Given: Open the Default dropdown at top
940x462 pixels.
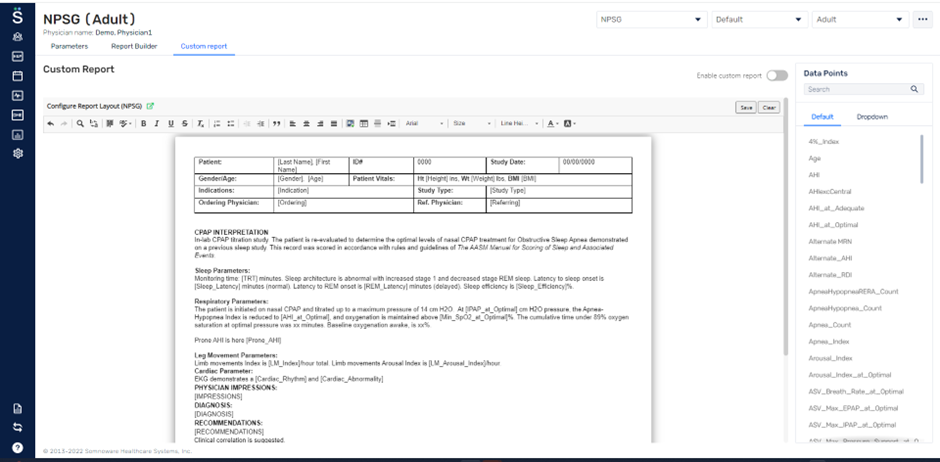Looking at the screenshot, I should (x=760, y=20).
